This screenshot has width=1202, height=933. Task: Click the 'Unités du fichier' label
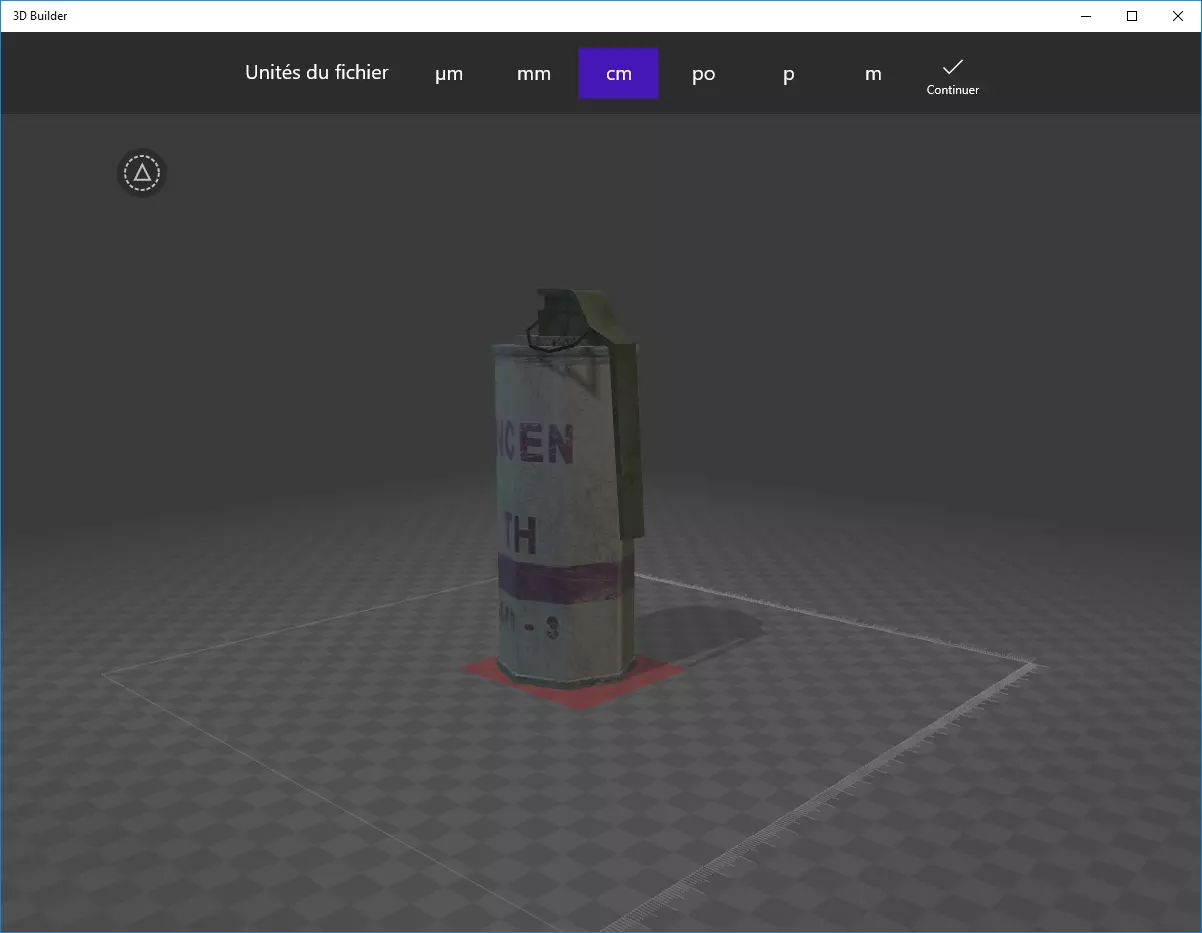coord(317,72)
